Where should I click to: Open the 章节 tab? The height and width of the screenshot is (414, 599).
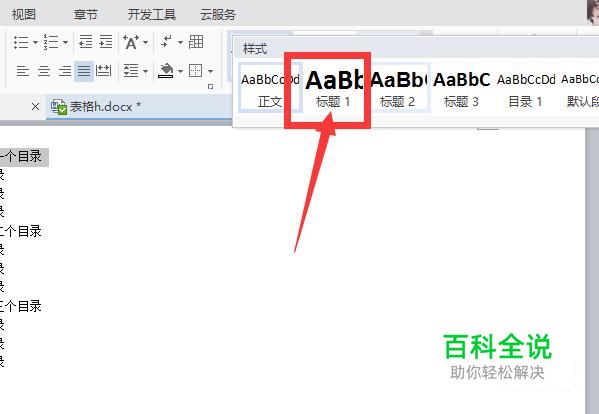pos(86,15)
